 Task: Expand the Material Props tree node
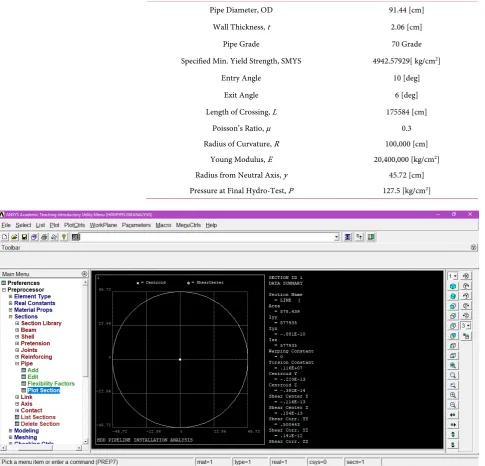coord(10,310)
